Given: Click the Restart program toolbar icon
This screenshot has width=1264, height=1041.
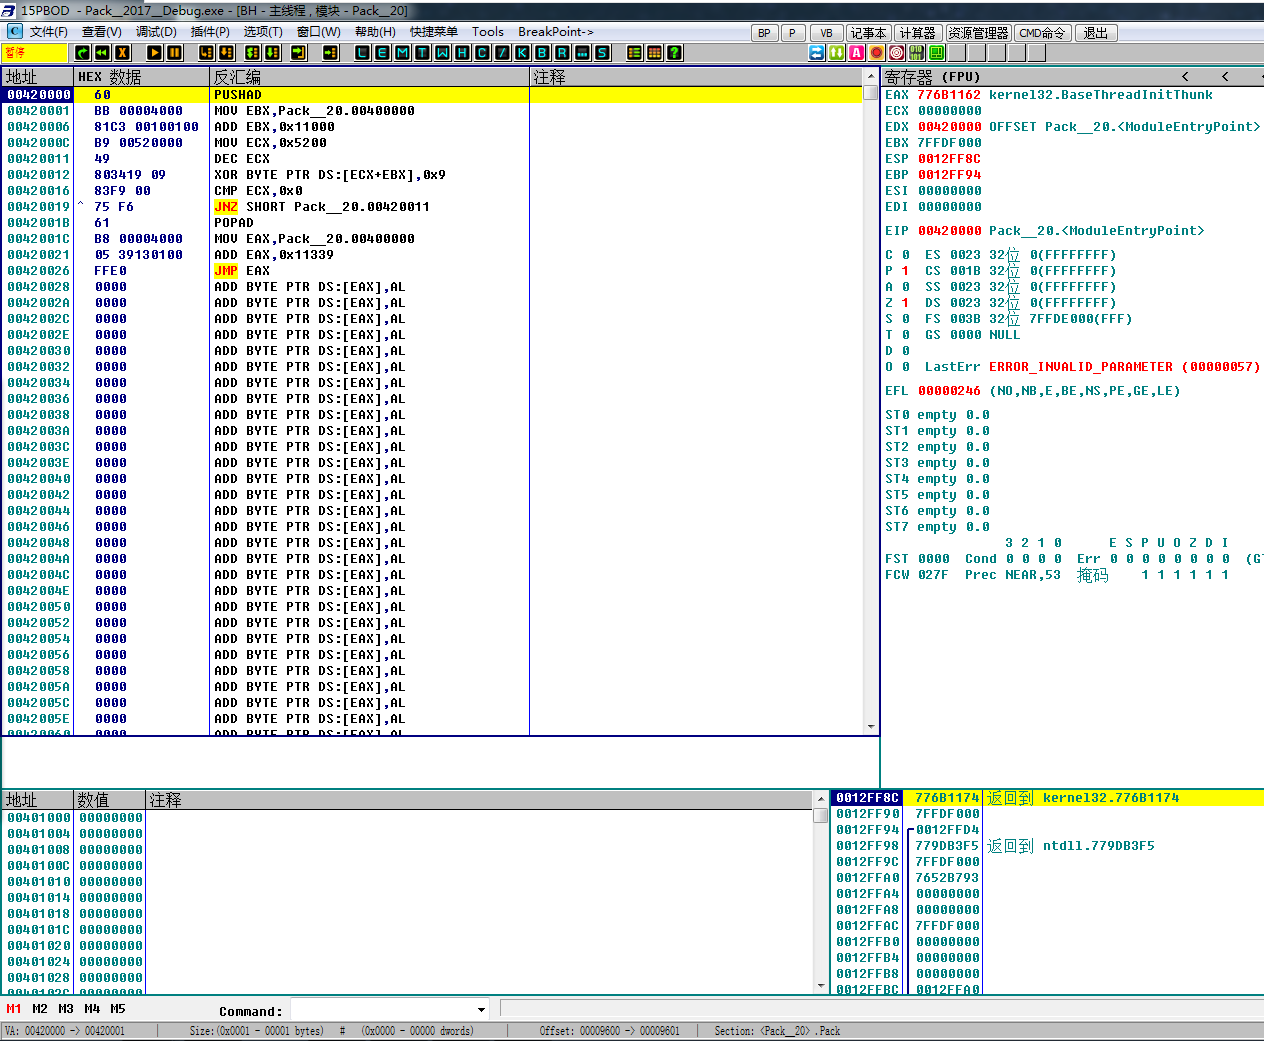Looking at the screenshot, I should click(102, 53).
